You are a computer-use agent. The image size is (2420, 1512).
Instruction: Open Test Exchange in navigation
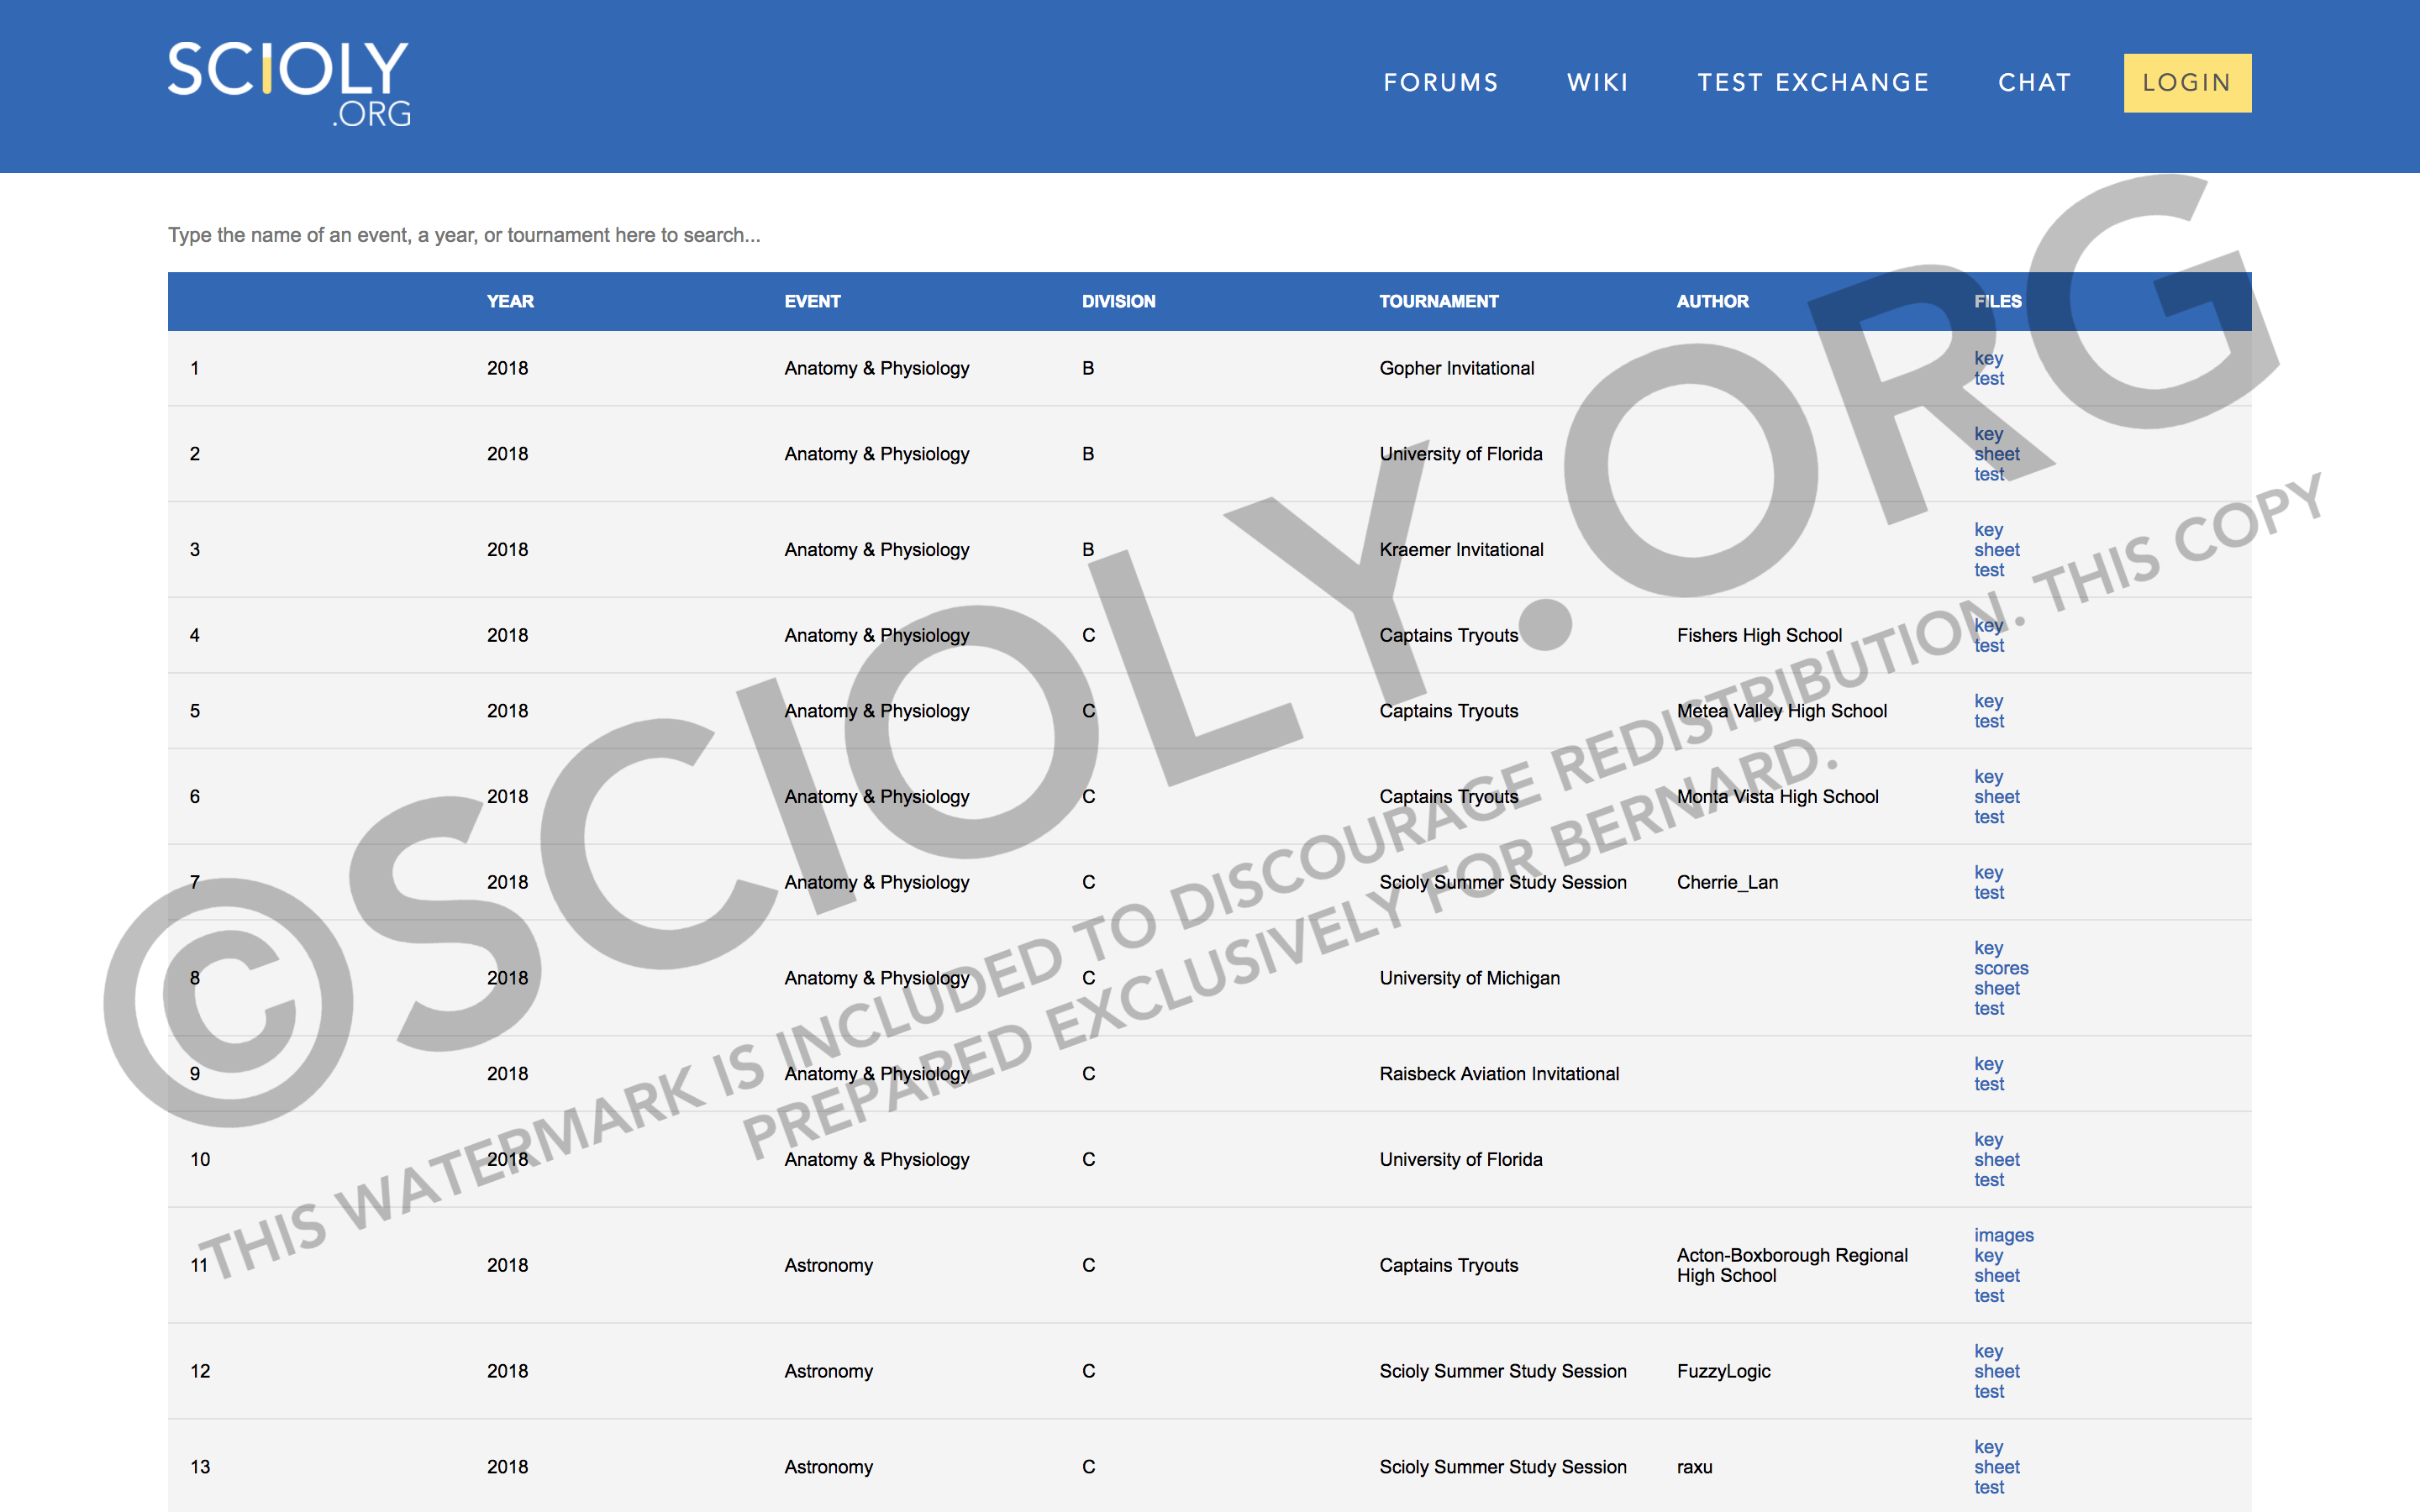pyautogui.click(x=1813, y=83)
